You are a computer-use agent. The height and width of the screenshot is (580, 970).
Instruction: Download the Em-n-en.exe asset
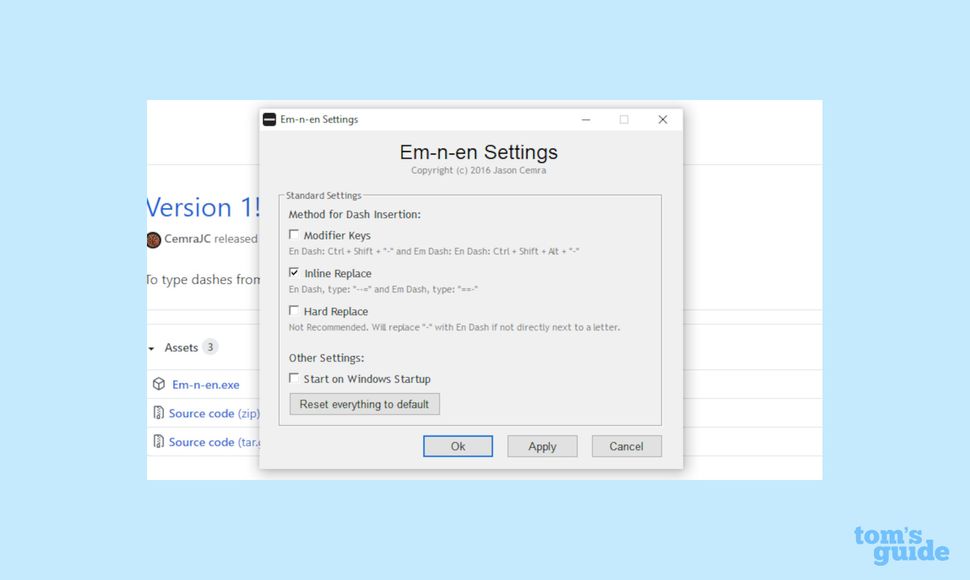coord(206,384)
